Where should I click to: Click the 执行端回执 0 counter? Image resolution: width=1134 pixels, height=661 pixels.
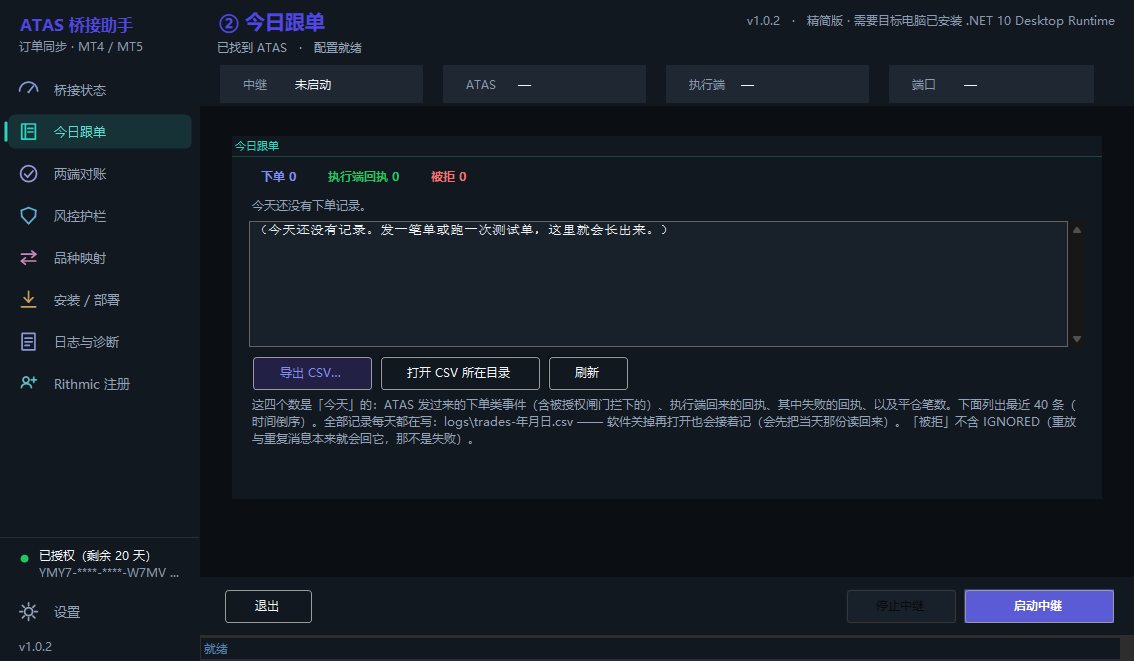[x=363, y=176]
